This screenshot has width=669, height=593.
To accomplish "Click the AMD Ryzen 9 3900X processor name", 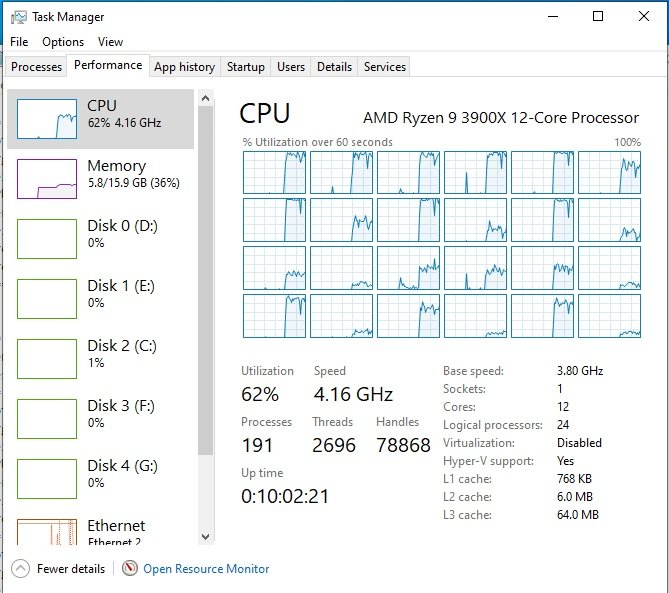I will 501,118.
